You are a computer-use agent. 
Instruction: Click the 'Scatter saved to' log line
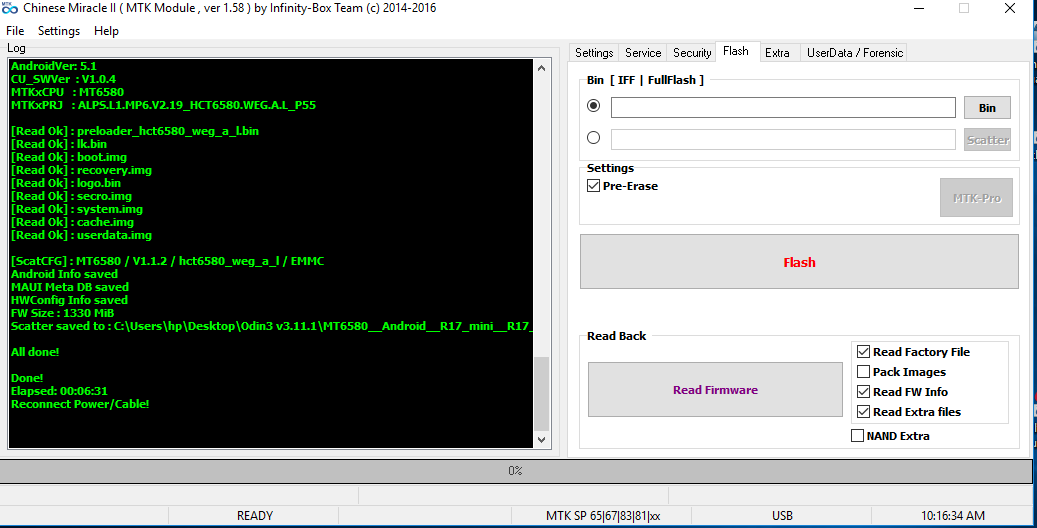(x=271, y=326)
